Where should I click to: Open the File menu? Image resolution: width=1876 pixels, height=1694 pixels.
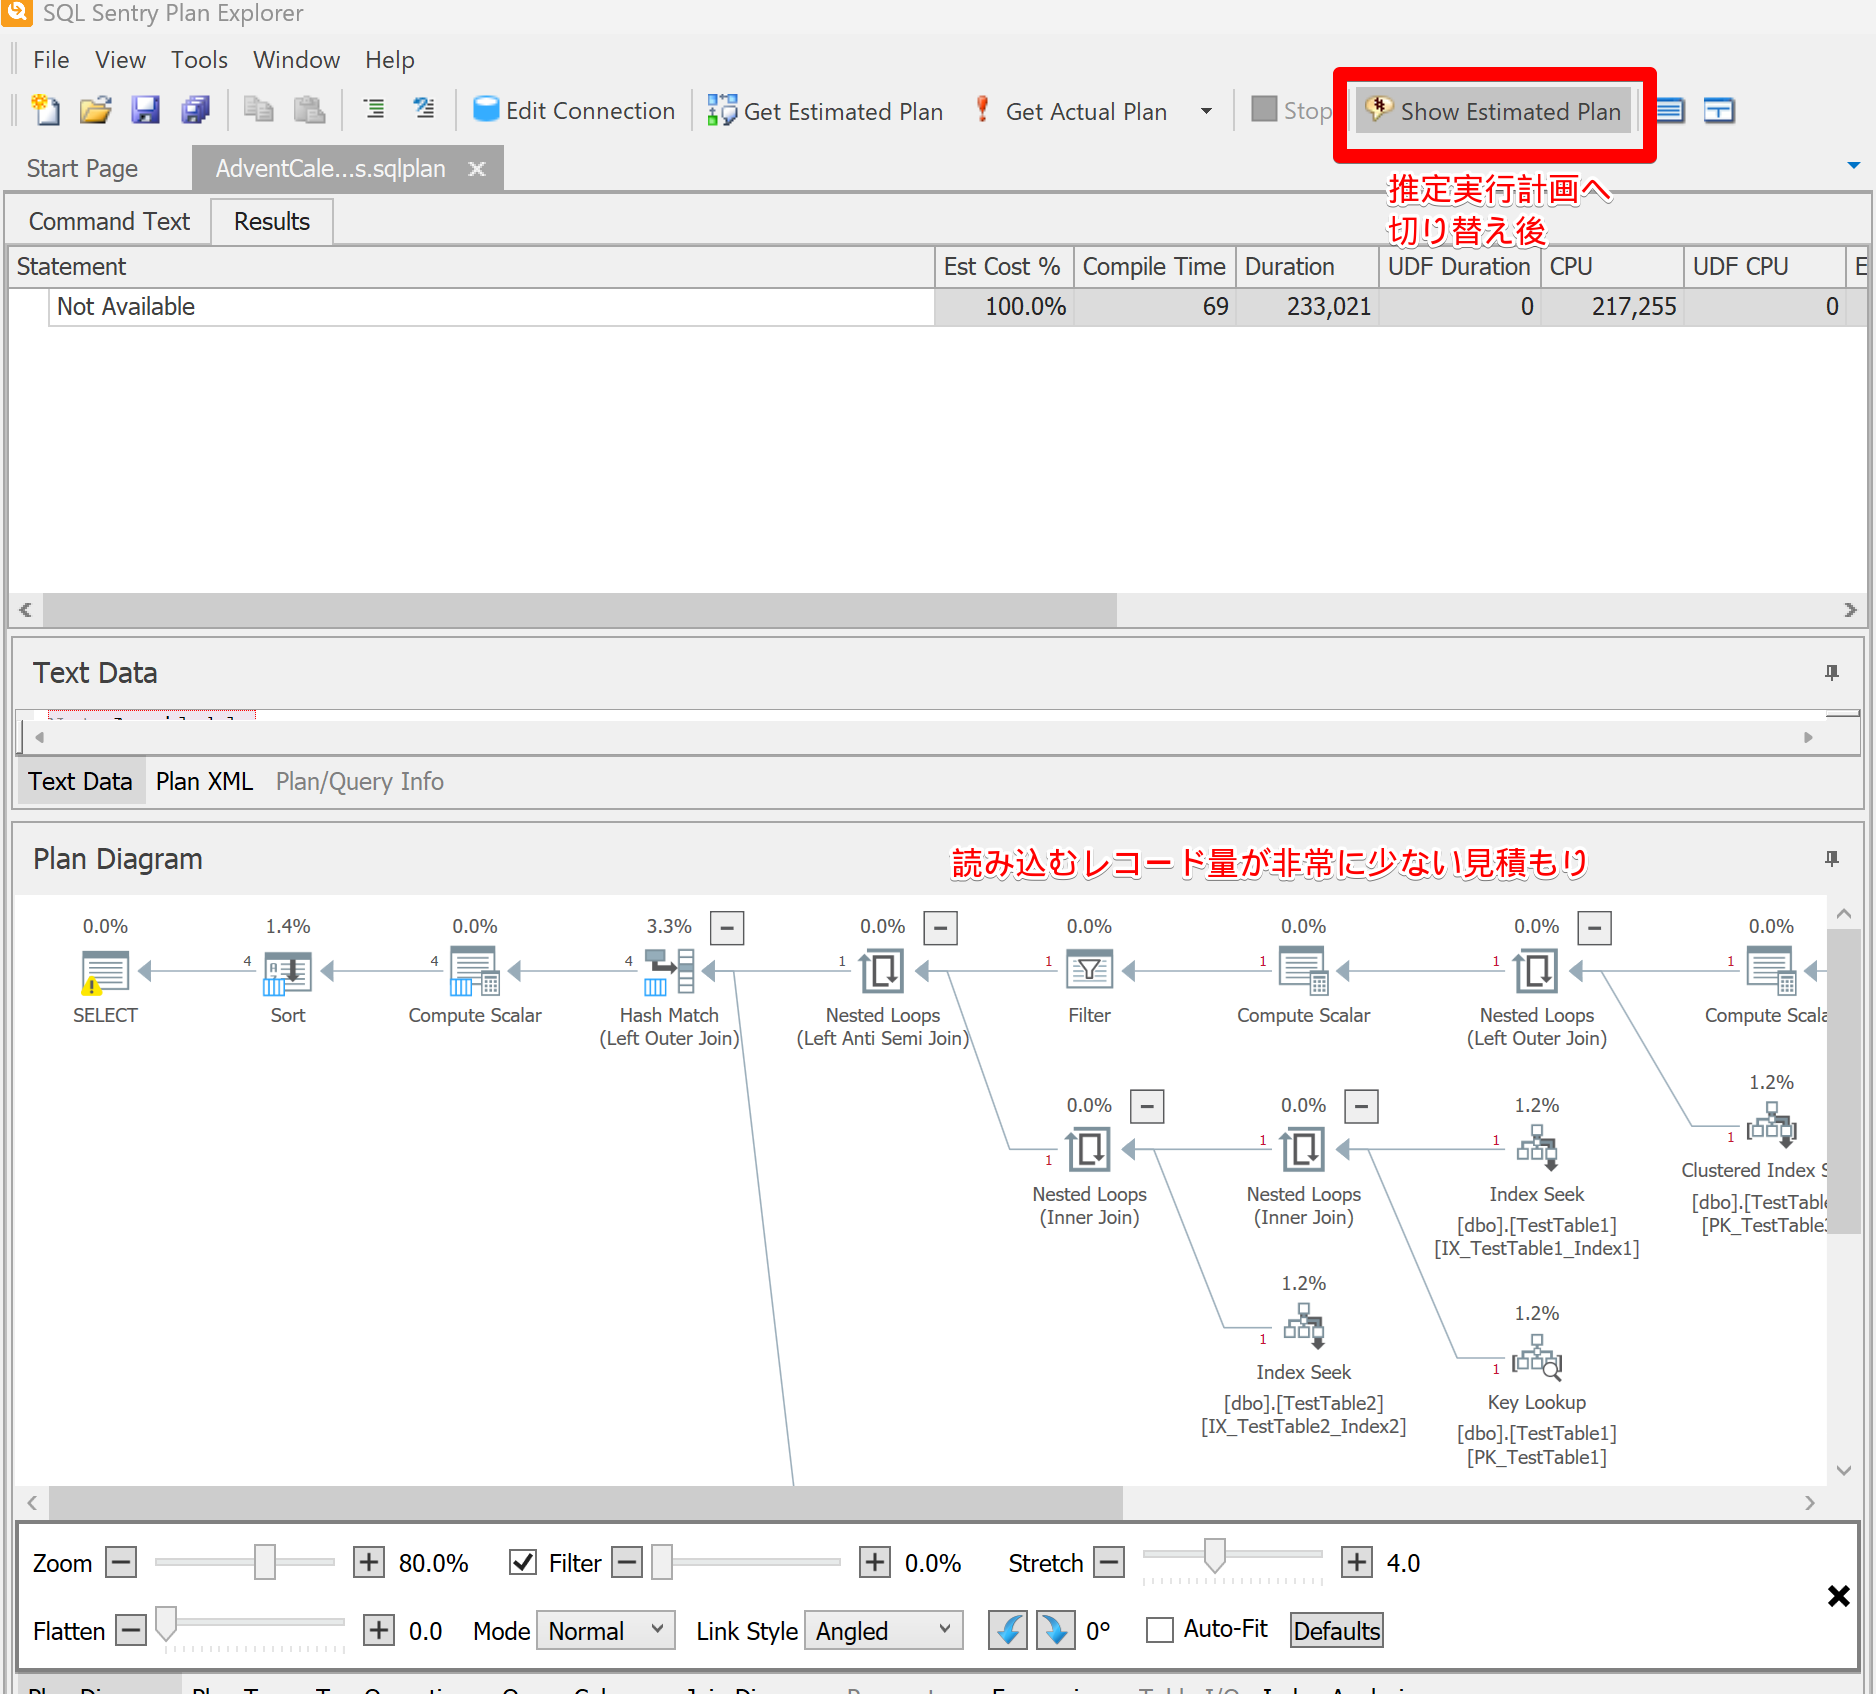pyautogui.click(x=51, y=60)
